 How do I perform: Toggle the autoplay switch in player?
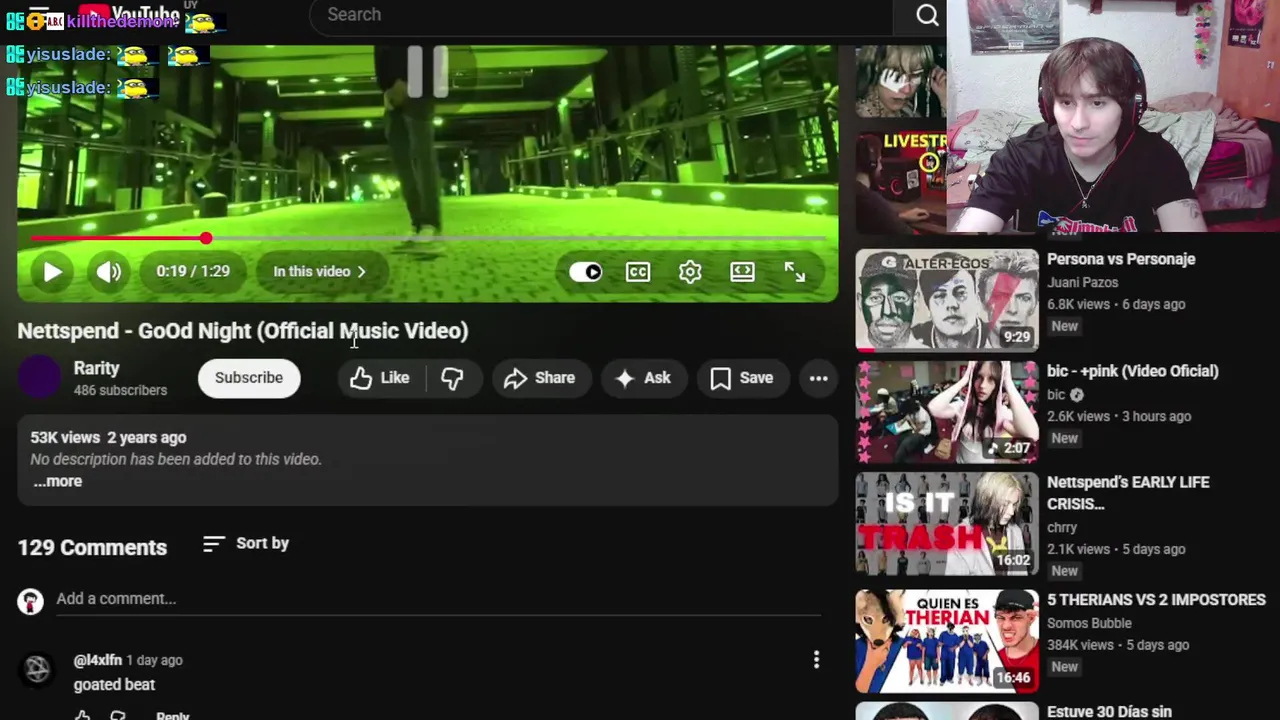[586, 271]
